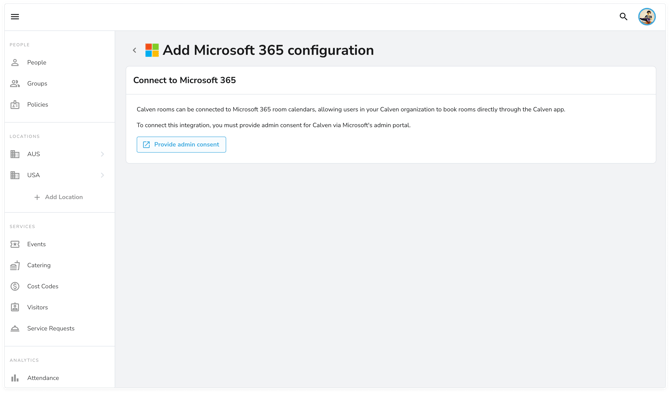Image resolution: width=670 pixels, height=393 pixels.
Task: Click the ANALYTICS section label
Action: 24,361
